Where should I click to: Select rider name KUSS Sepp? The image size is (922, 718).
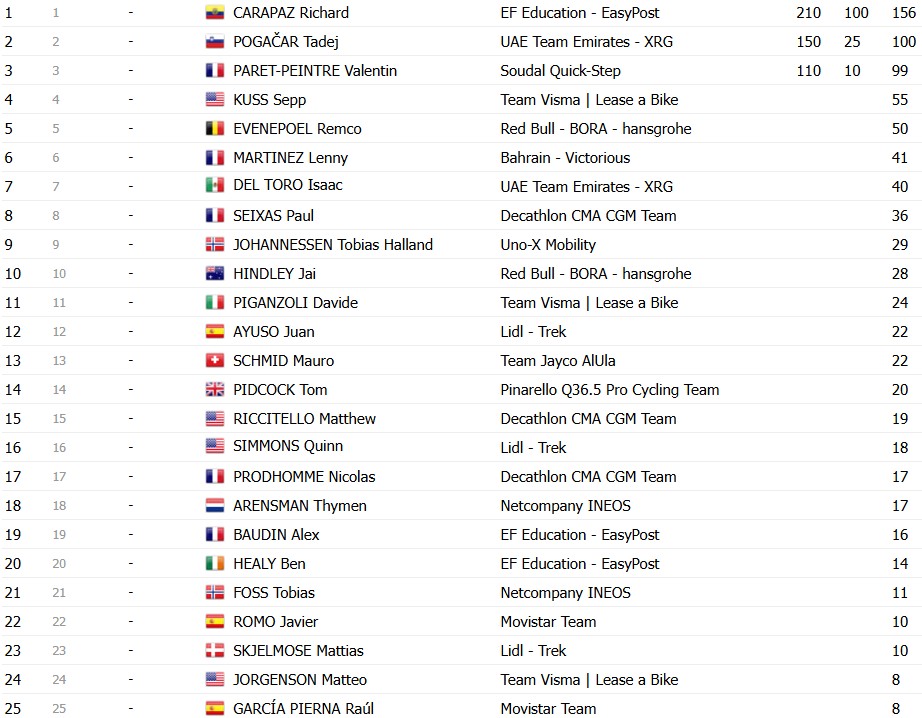click(269, 99)
